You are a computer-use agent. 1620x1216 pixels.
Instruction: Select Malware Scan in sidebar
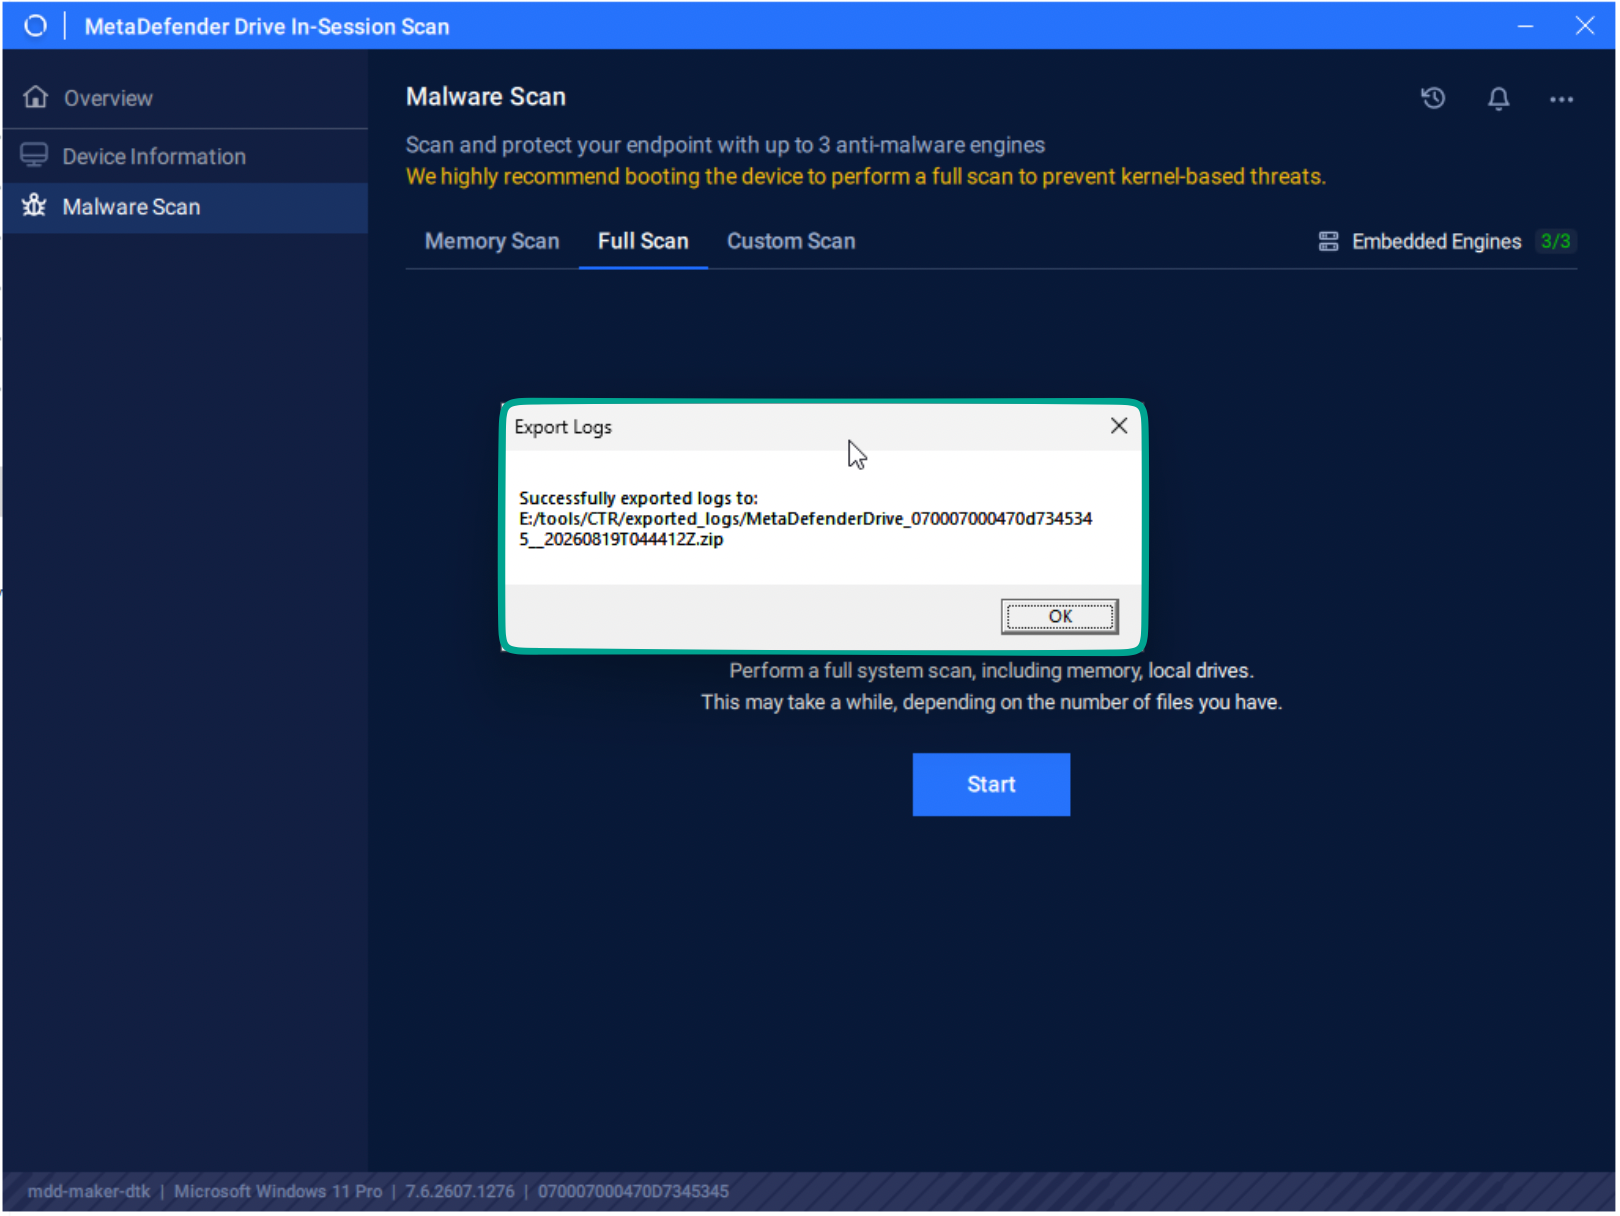(185, 207)
